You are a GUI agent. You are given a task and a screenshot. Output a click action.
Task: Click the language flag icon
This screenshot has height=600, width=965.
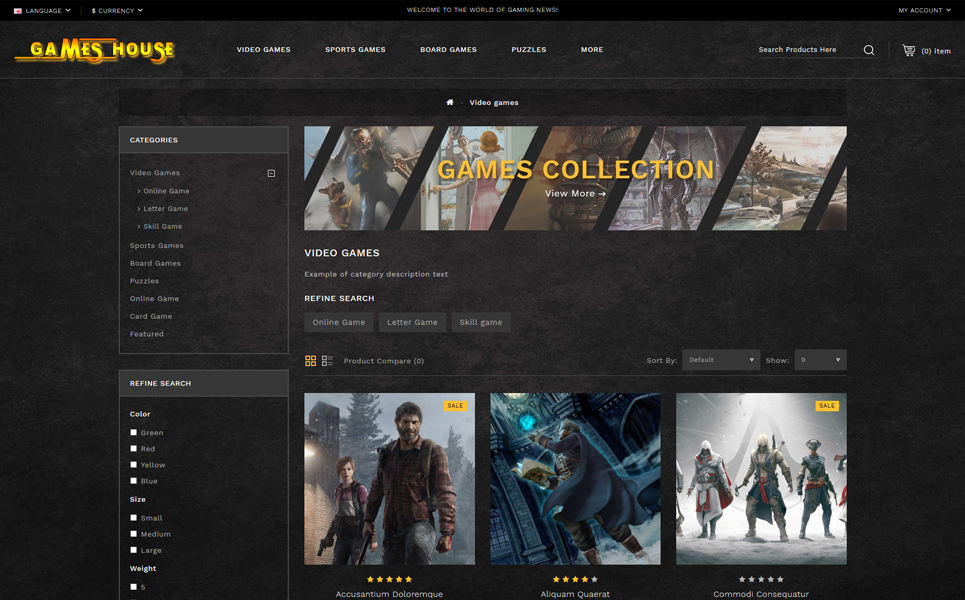[x=18, y=10]
